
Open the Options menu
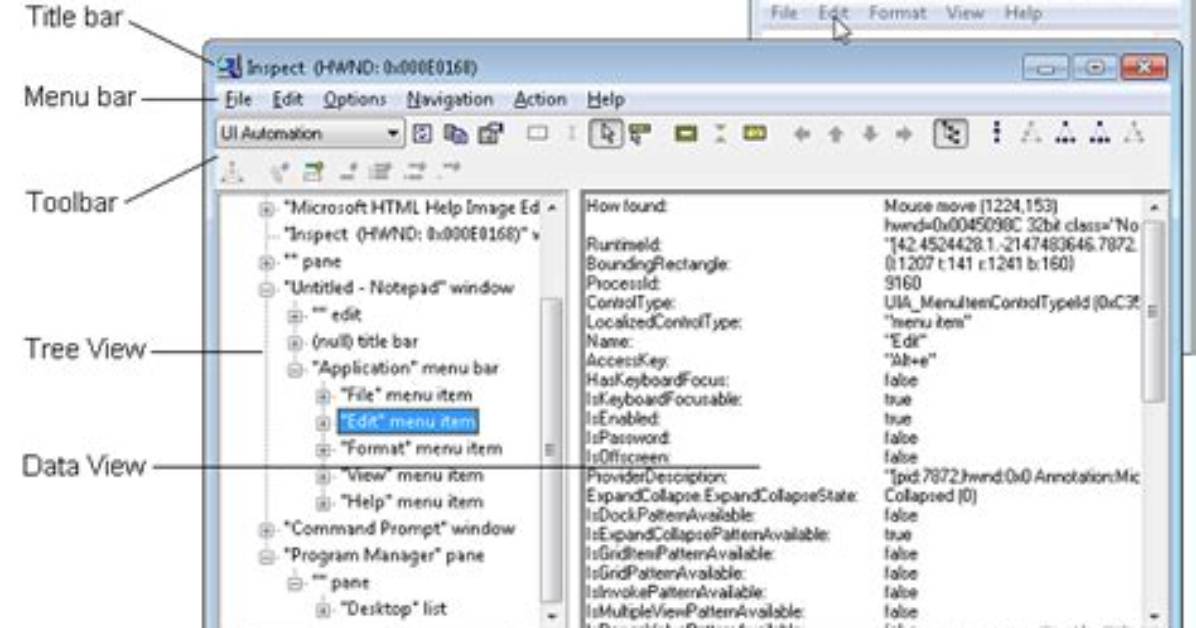(355, 99)
